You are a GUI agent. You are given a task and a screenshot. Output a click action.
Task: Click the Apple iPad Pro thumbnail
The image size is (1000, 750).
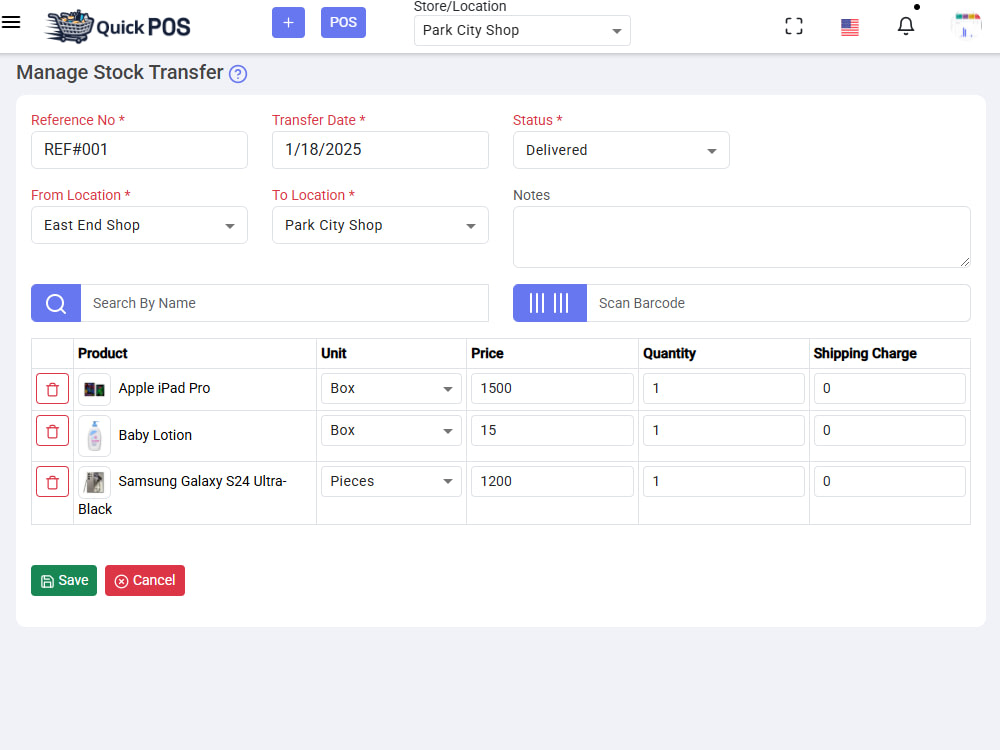94,389
